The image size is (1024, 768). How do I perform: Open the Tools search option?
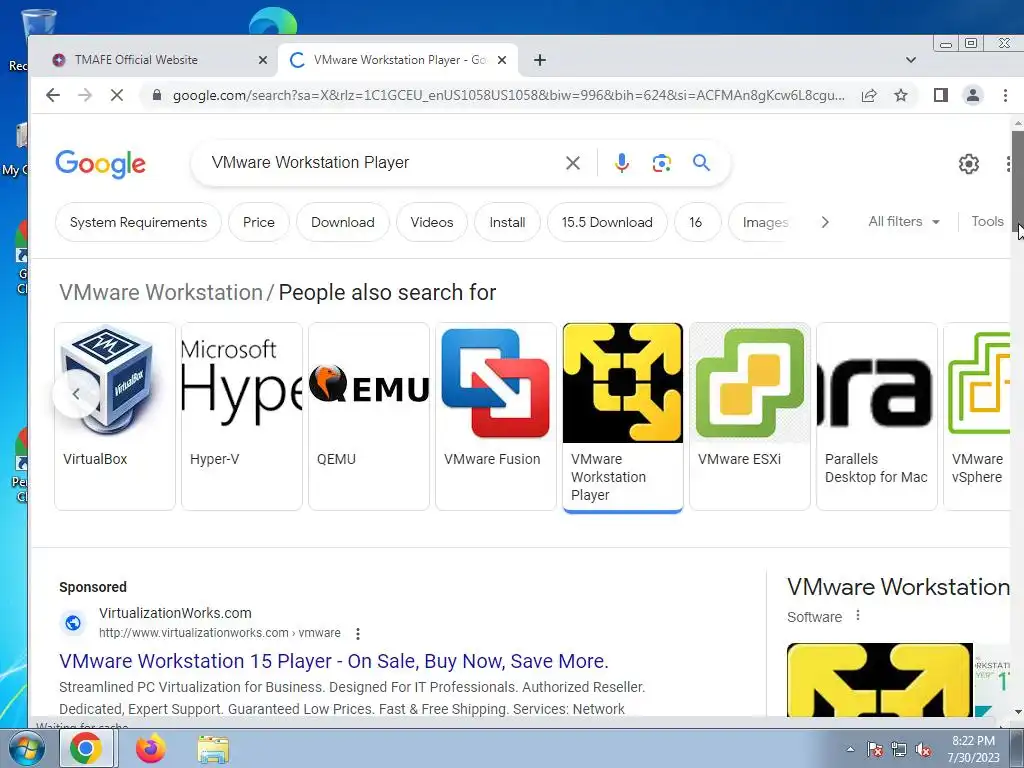pos(987,221)
